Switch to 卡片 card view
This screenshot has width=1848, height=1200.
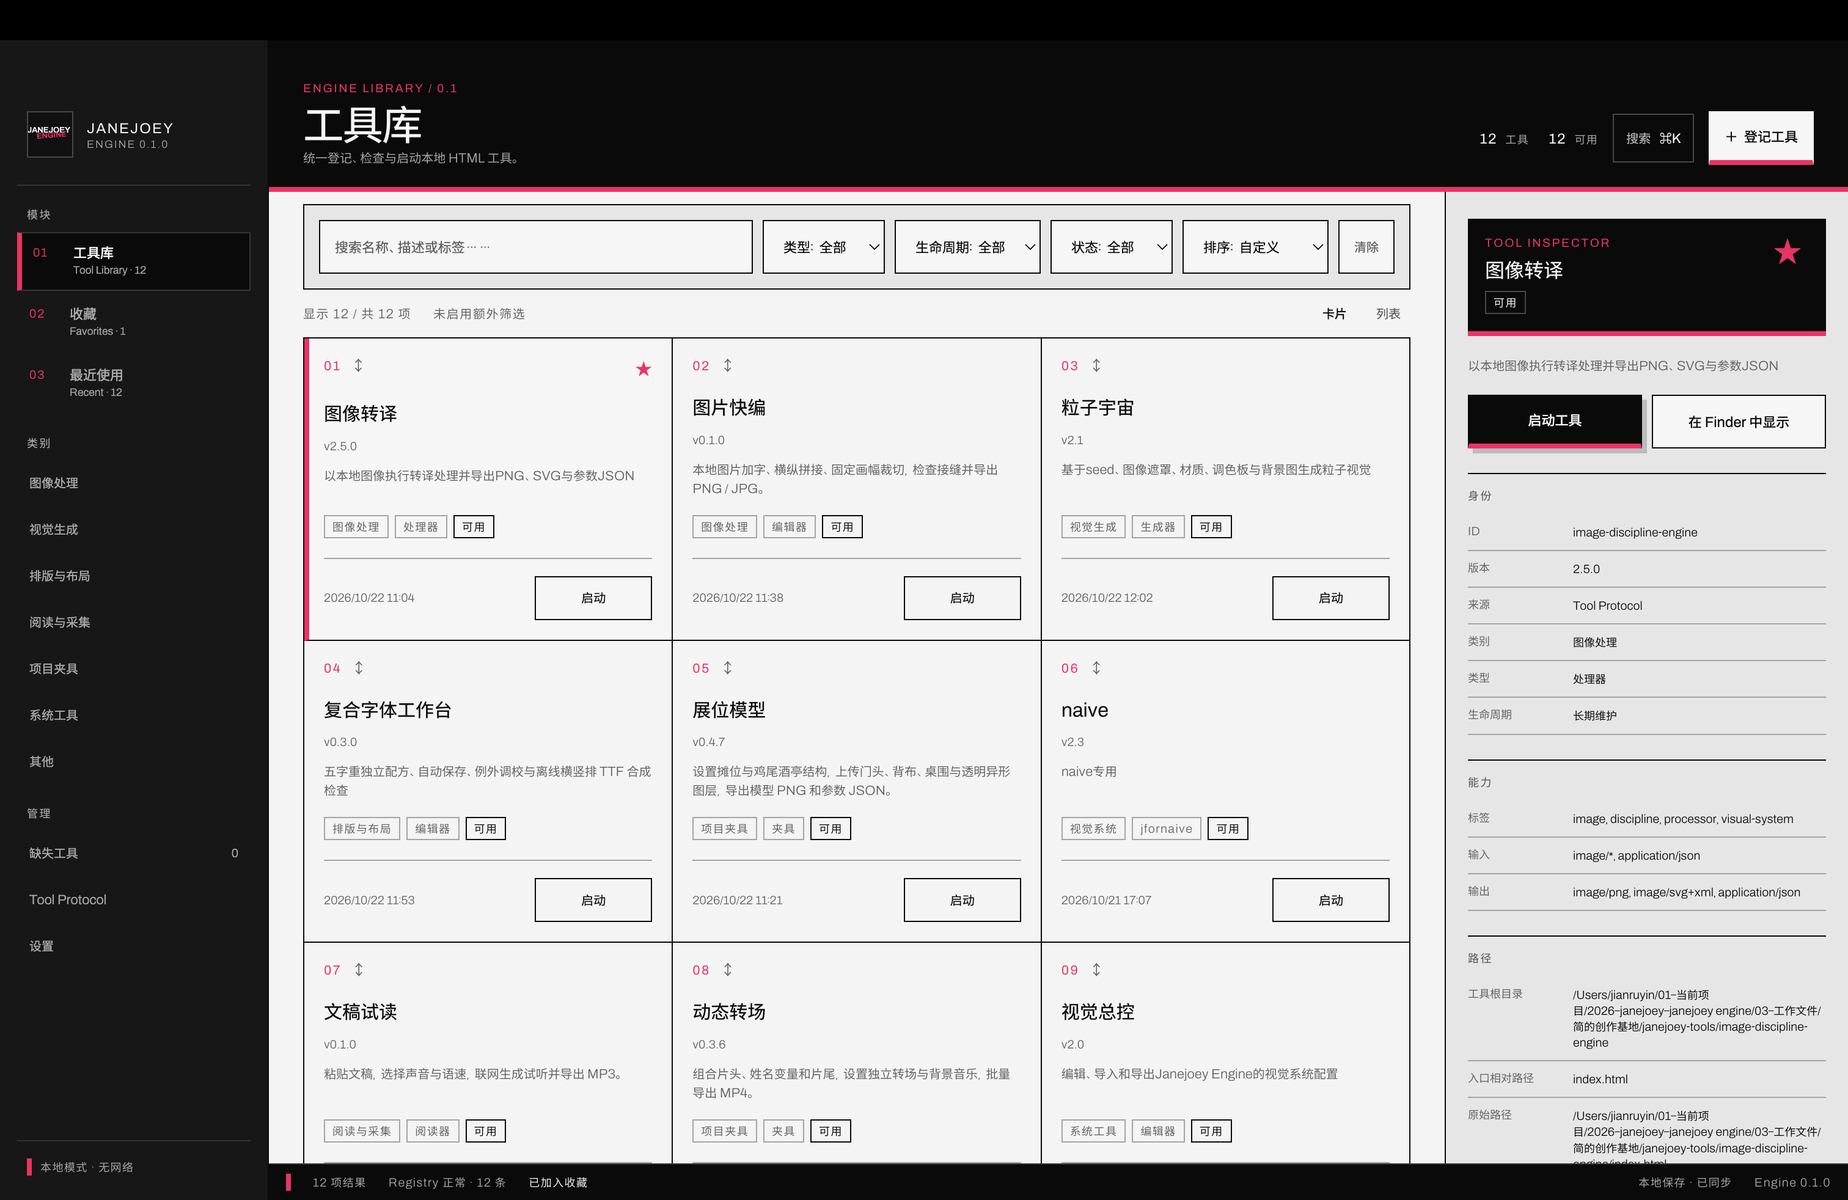1334,314
